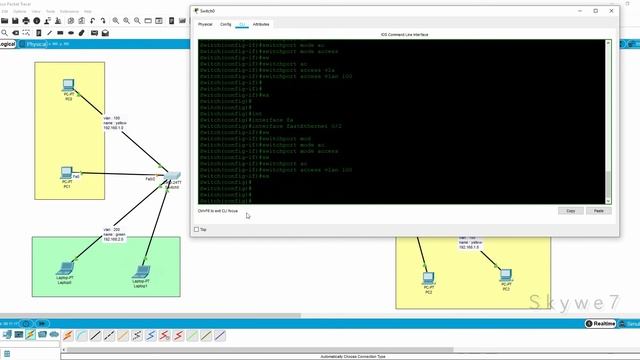Click the cable list scrollbar left arrow
Viewport: 640px width, 360px height.
click(63, 350)
